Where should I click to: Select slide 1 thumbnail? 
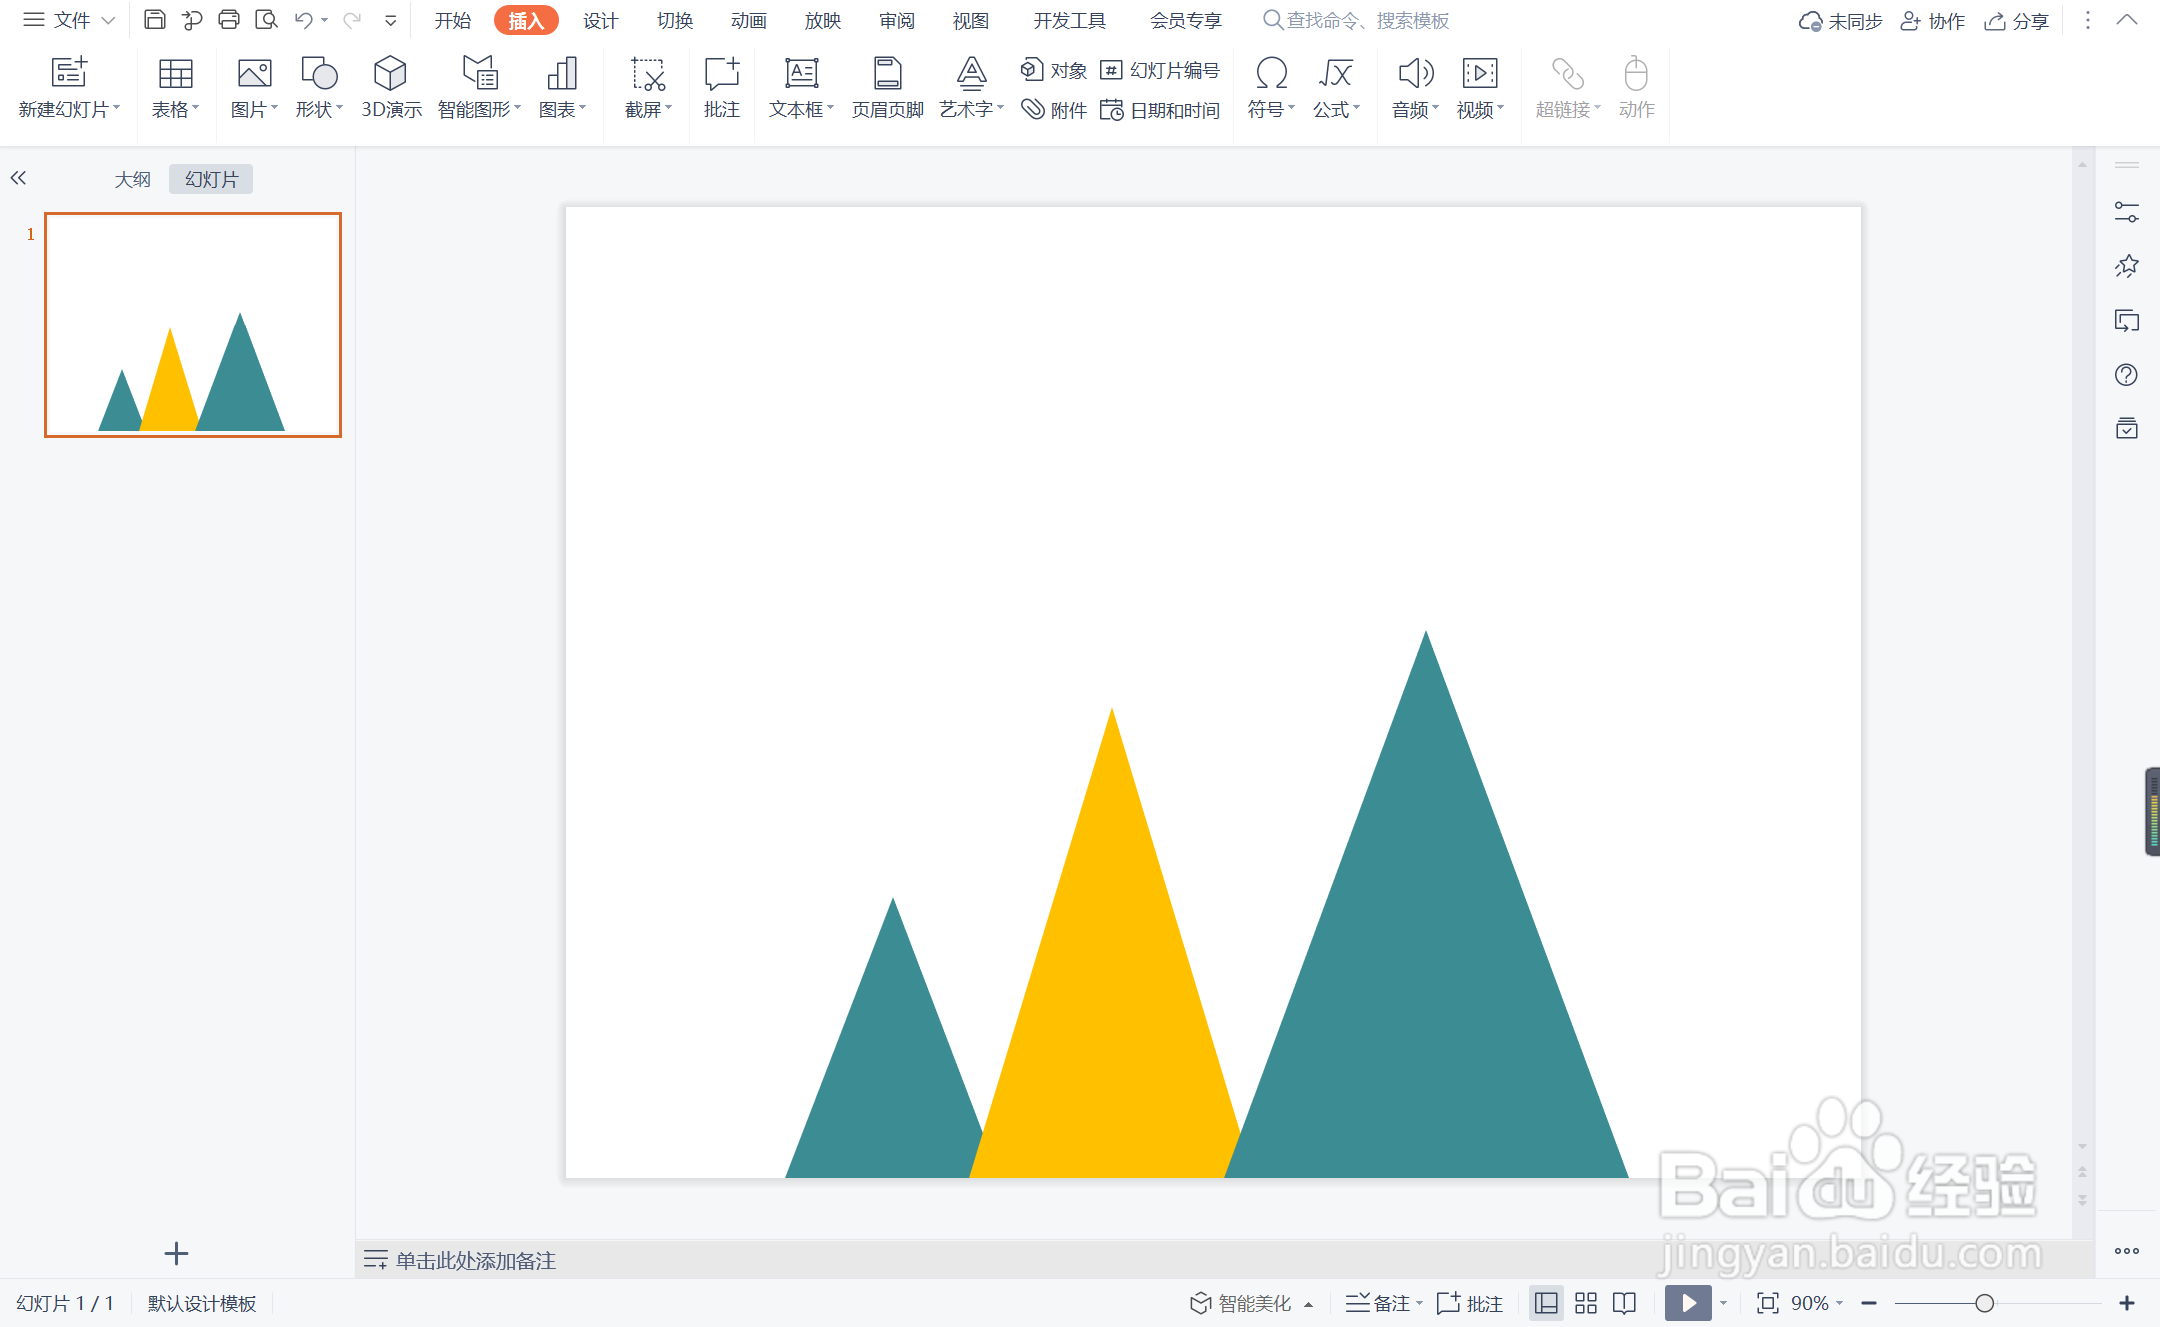point(193,325)
